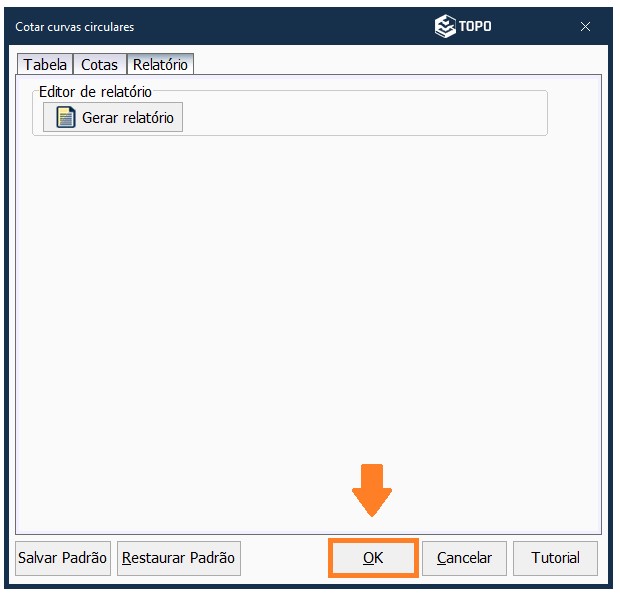Viewport: 620px width, 596px height.
Task: Switch to the Tabela tab
Action: click(x=45, y=65)
